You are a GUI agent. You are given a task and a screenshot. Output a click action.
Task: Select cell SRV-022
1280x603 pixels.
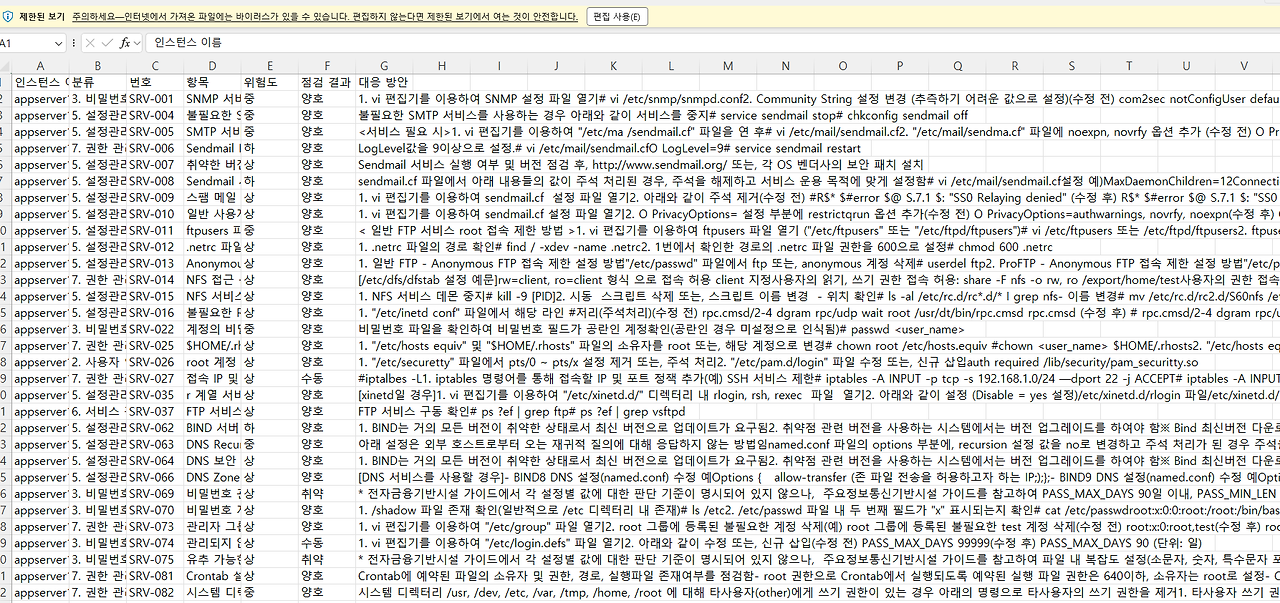pyautogui.click(x=155, y=329)
